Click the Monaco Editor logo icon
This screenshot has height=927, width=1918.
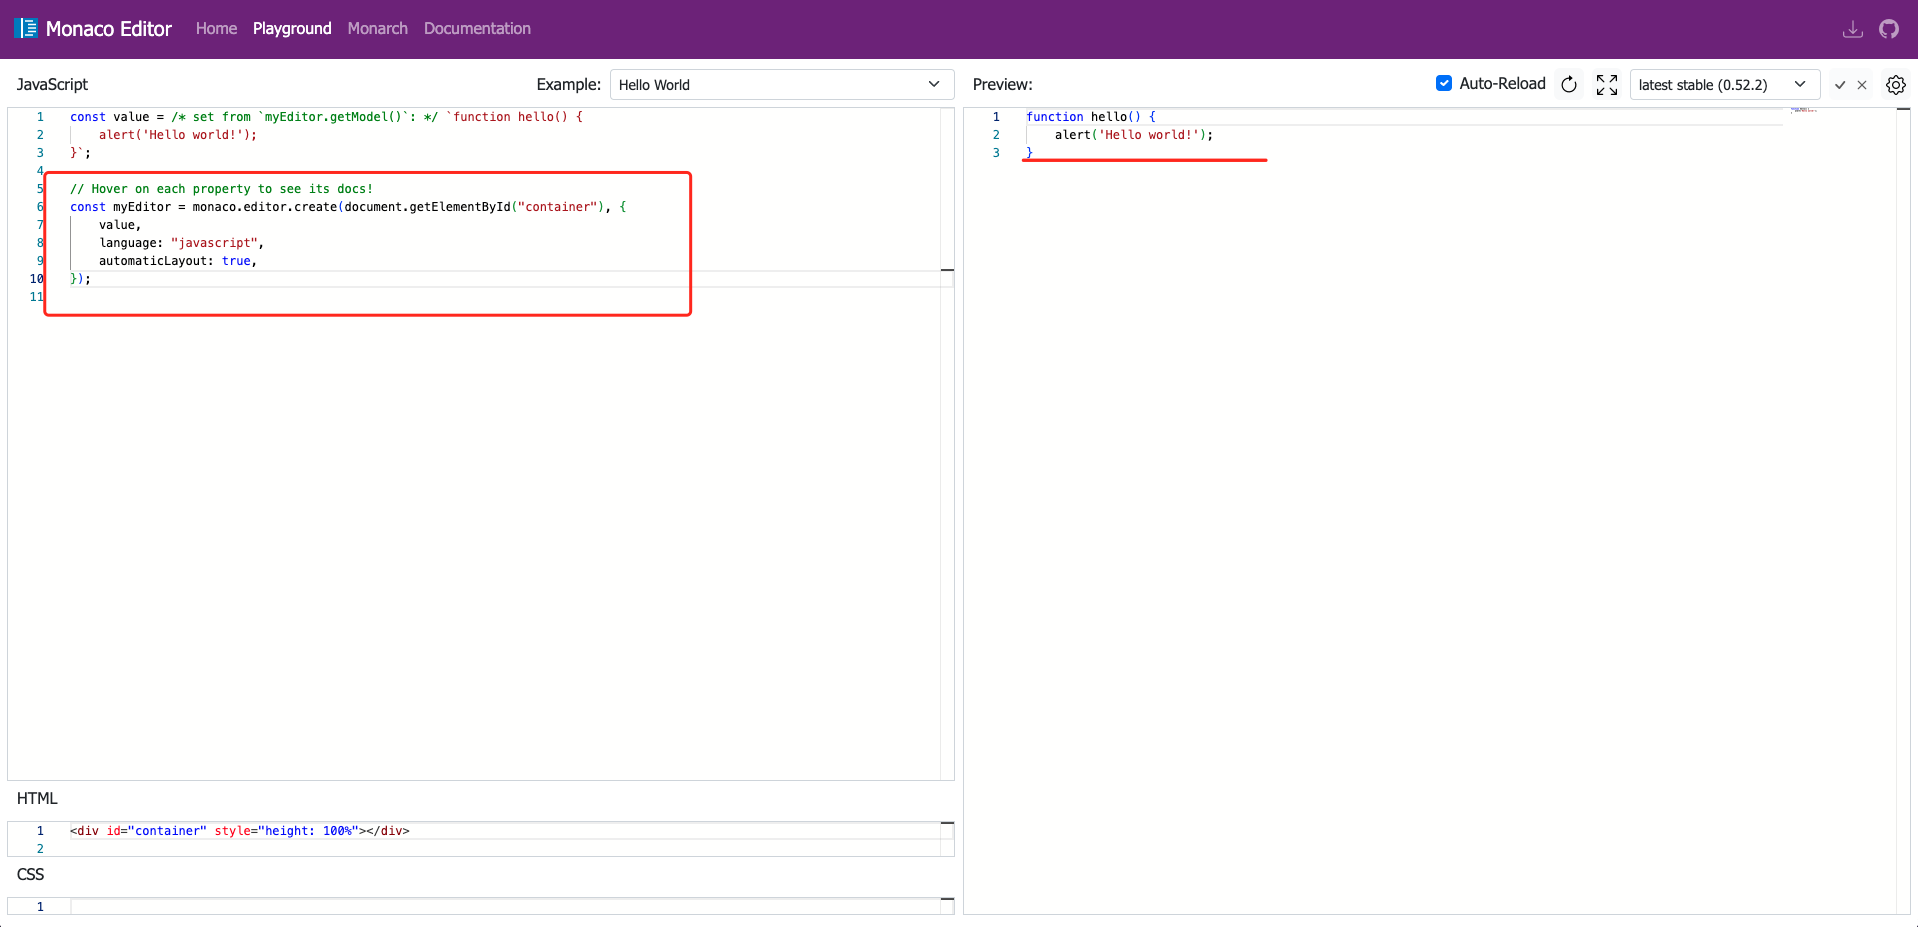click(x=26, y=28)
